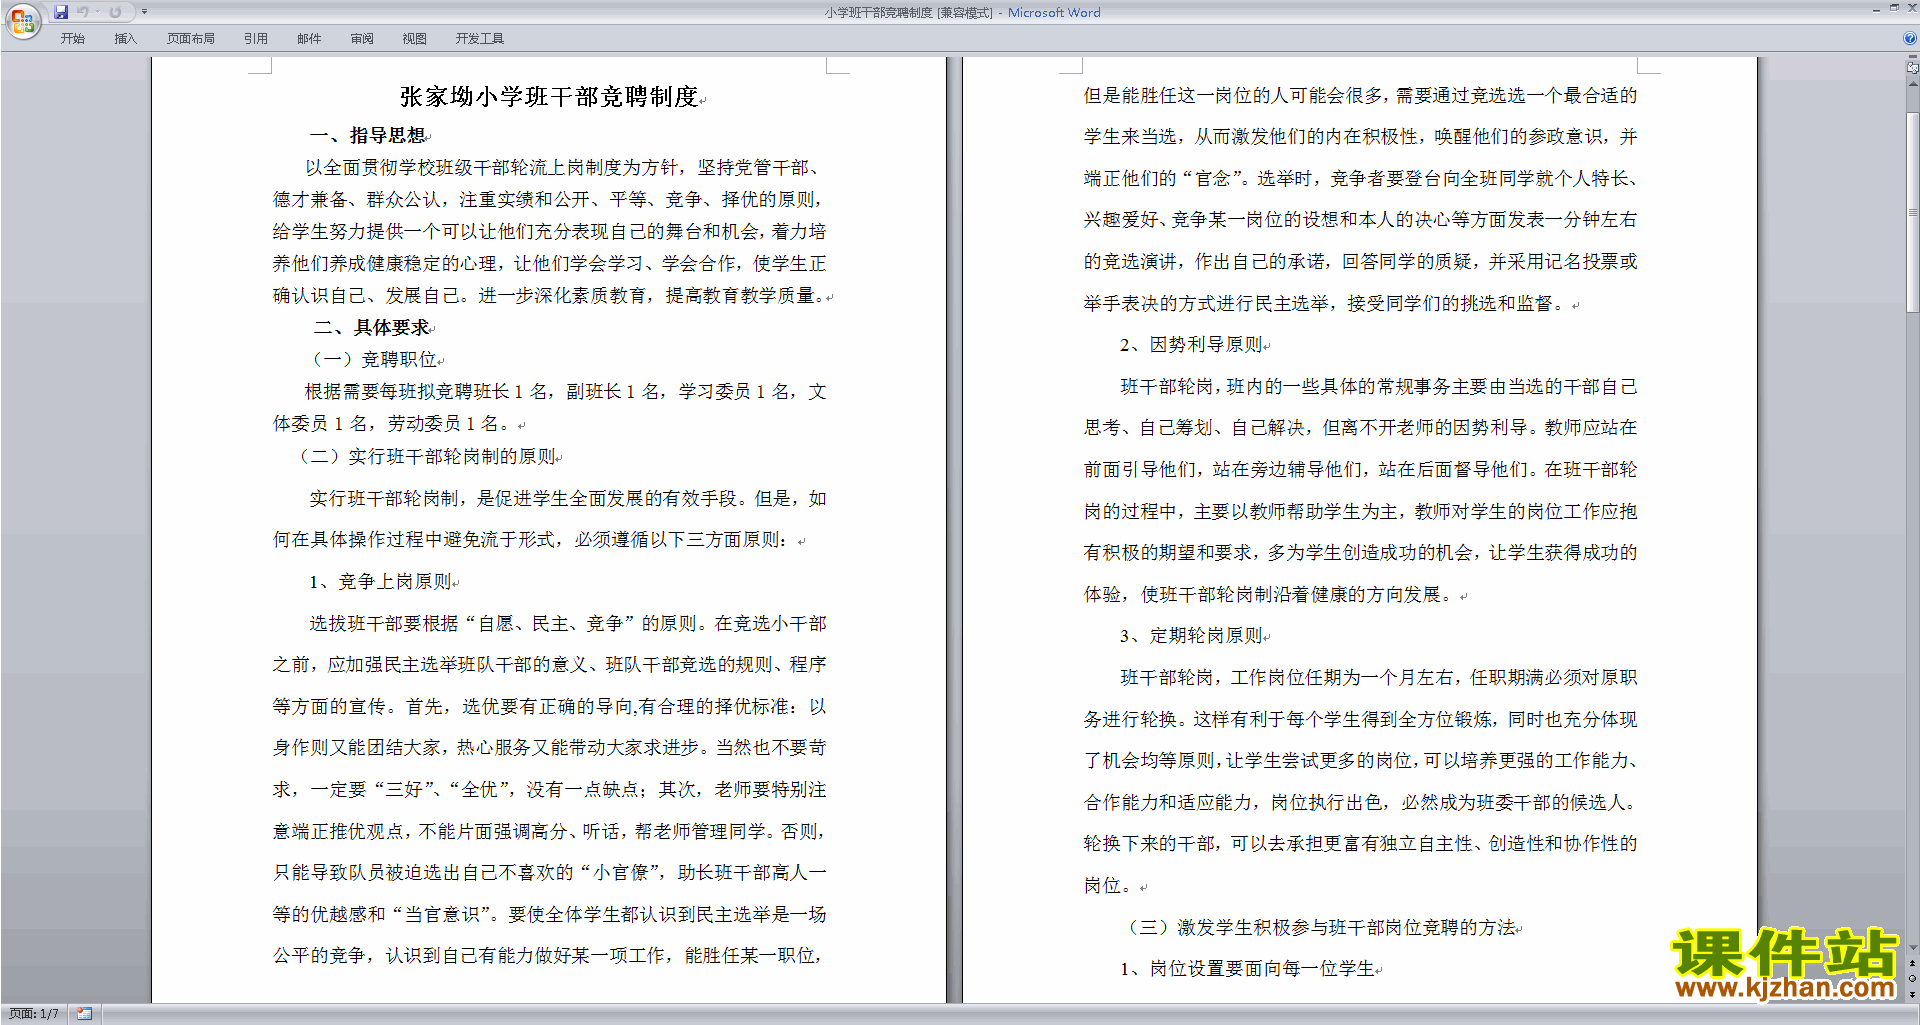Click the subheading （三）激发学生积极参与班干部岗位竞聘的方法
This screenshot has width=1920, height=1025.
pyautogui.click(x=1319, y=928)
